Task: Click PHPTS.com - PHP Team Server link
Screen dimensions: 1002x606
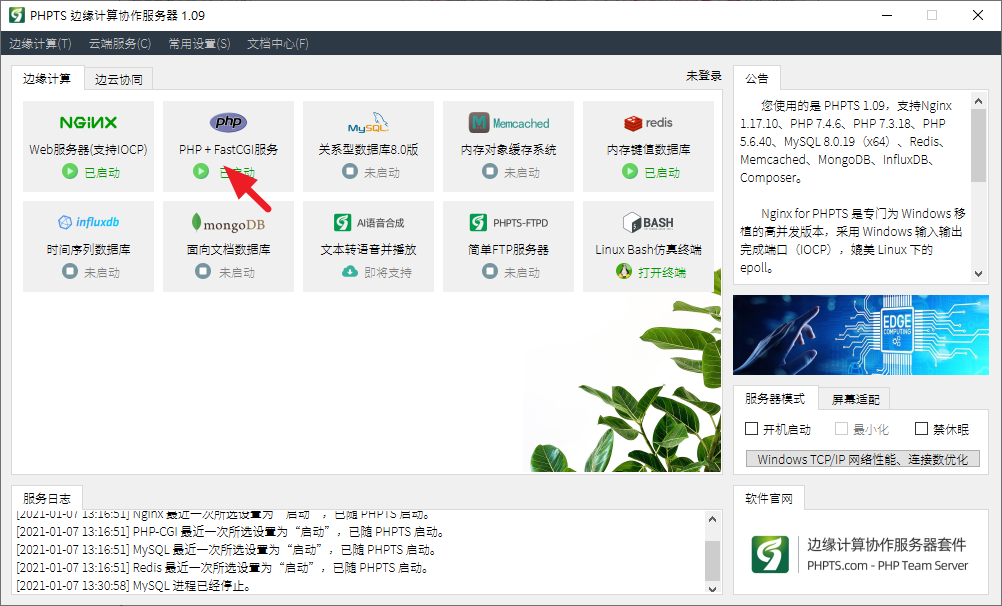Action: pos(887,565)
